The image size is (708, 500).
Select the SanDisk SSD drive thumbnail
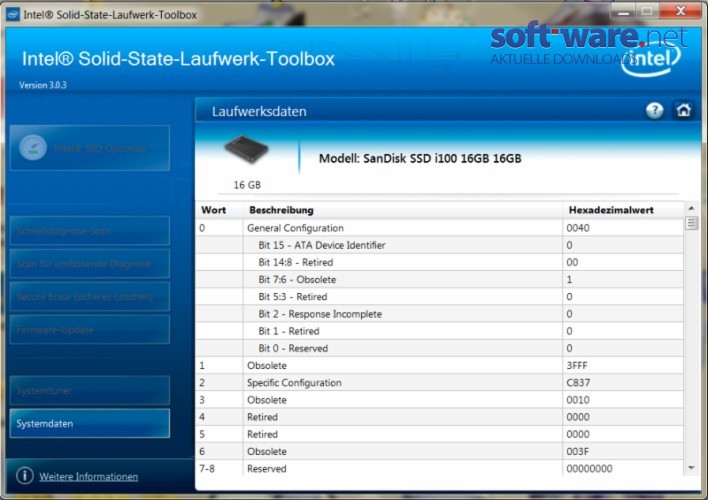(247, 150)
